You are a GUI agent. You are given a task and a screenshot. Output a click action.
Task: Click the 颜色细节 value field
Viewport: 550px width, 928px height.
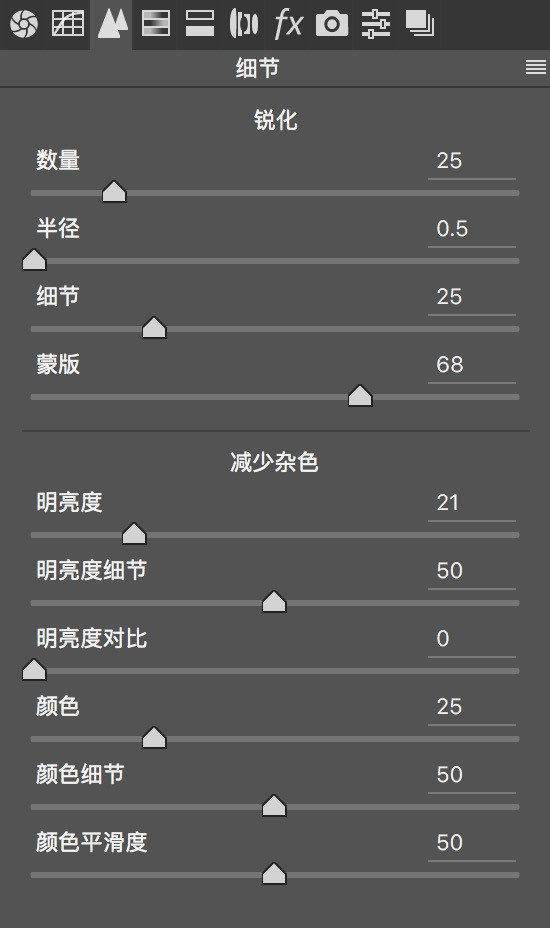(472, 775)
